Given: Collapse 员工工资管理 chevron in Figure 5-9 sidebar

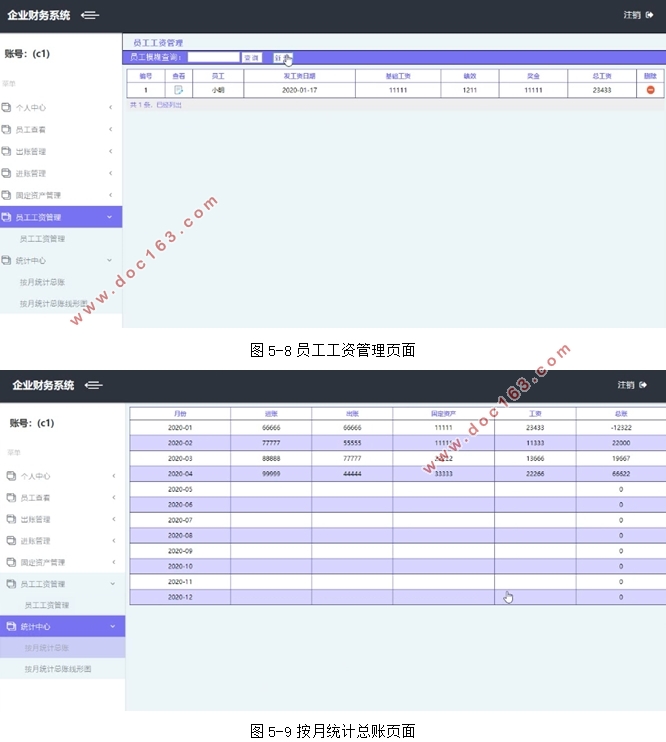Looking at the screenshot, I should coord(113,583).
